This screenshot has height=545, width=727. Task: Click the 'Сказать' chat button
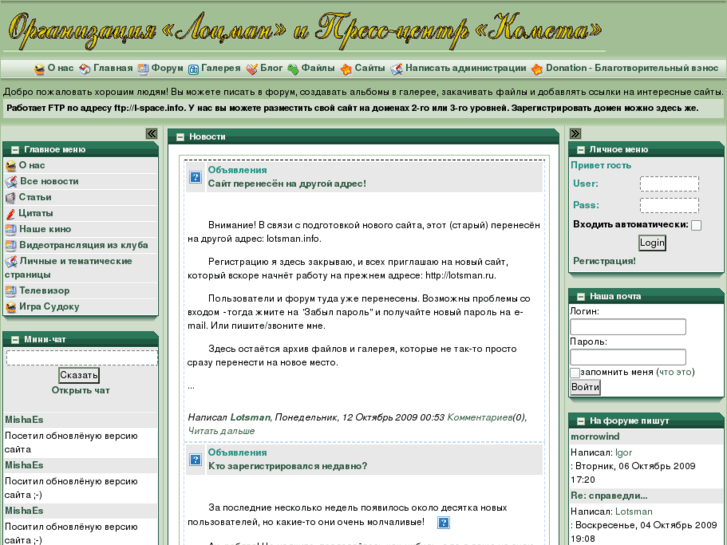pos(79,375)
